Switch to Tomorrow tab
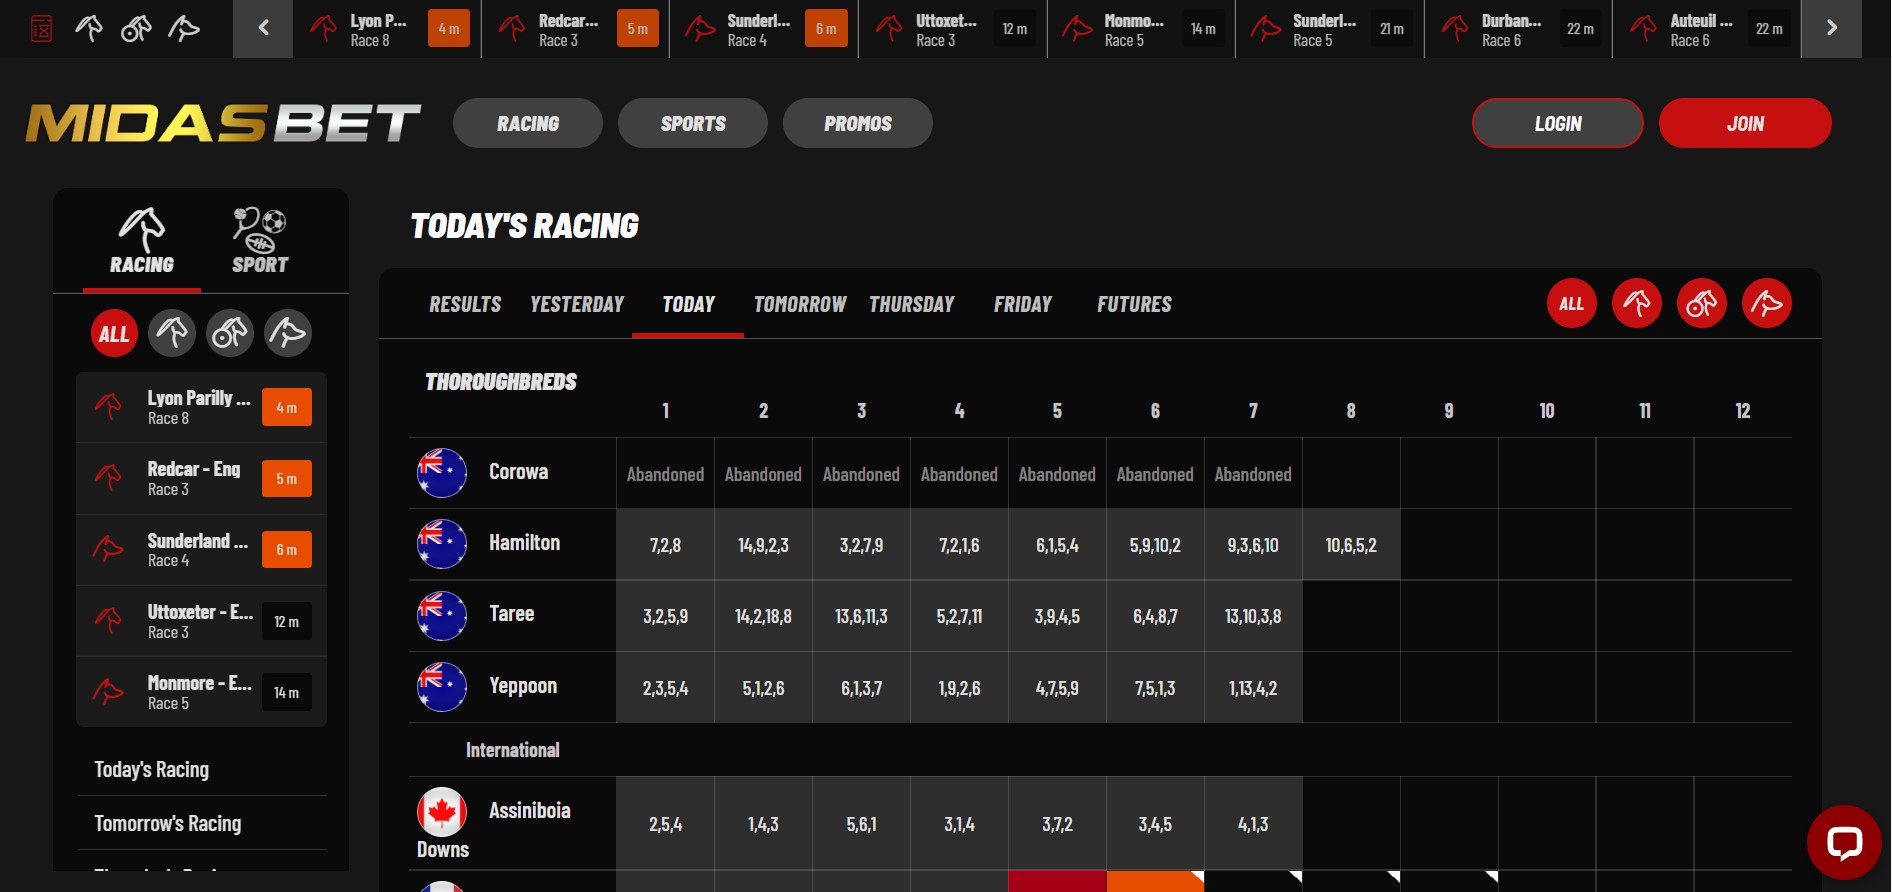Image resolution: width=1892 pixels, height=892 pixels. click(x=800, y=304)
